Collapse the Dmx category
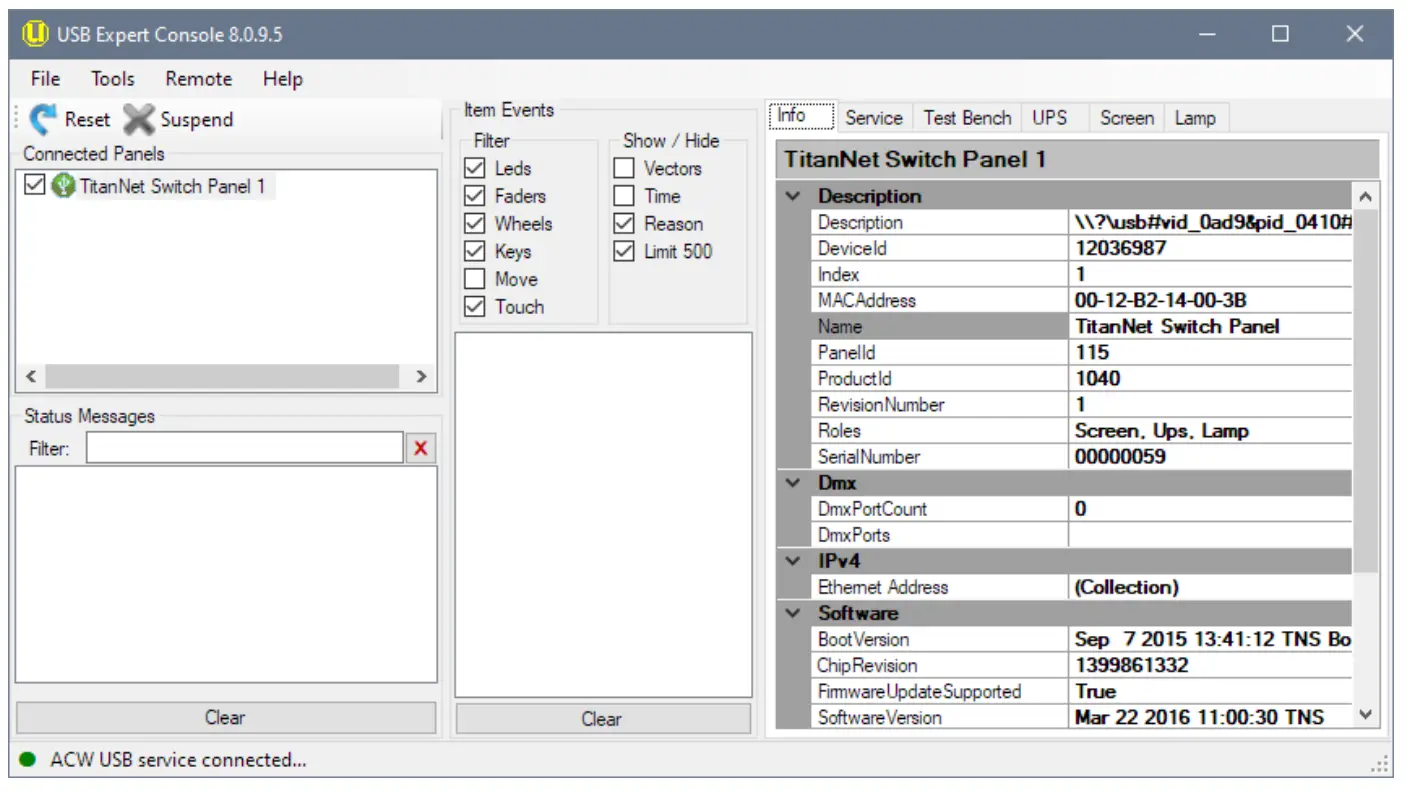 (793, 483)
